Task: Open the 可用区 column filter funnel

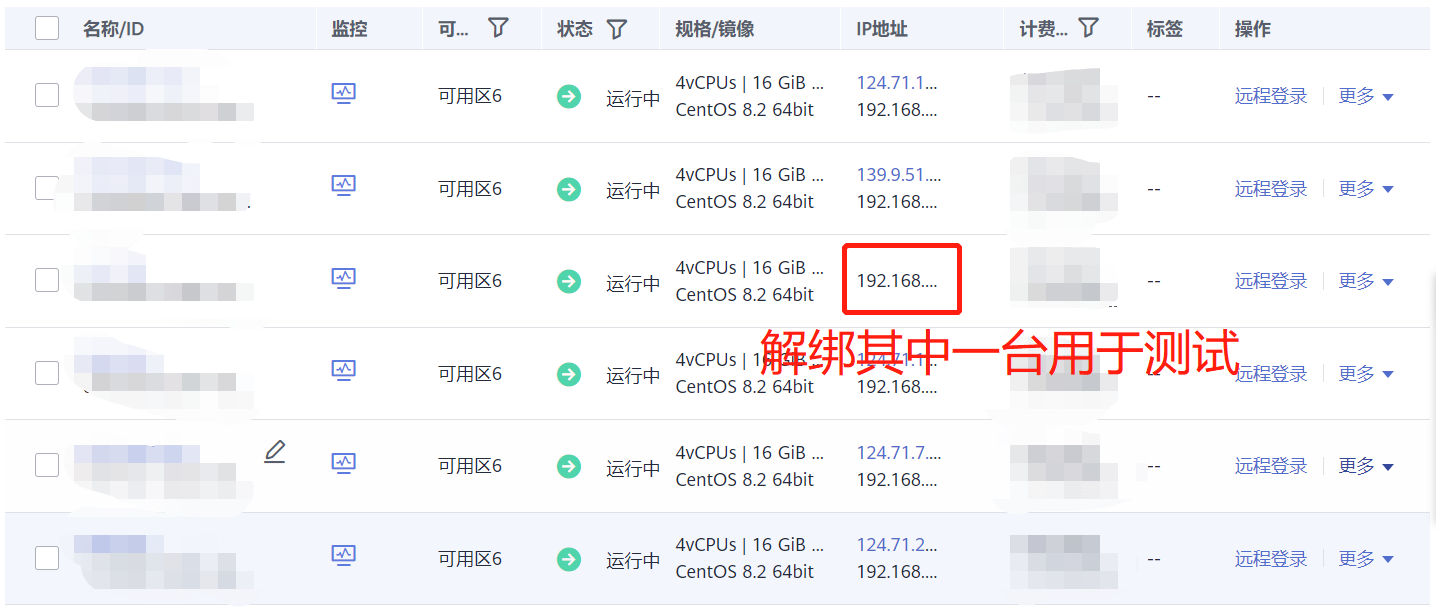Action: [498, 28]
